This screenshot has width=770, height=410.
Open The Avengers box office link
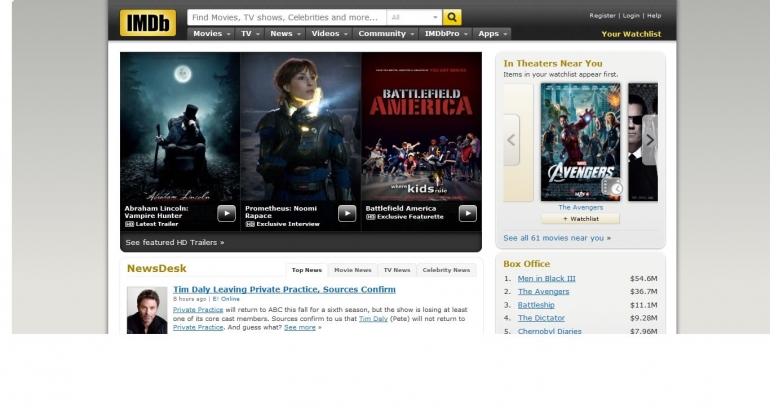tap(543, 292)
